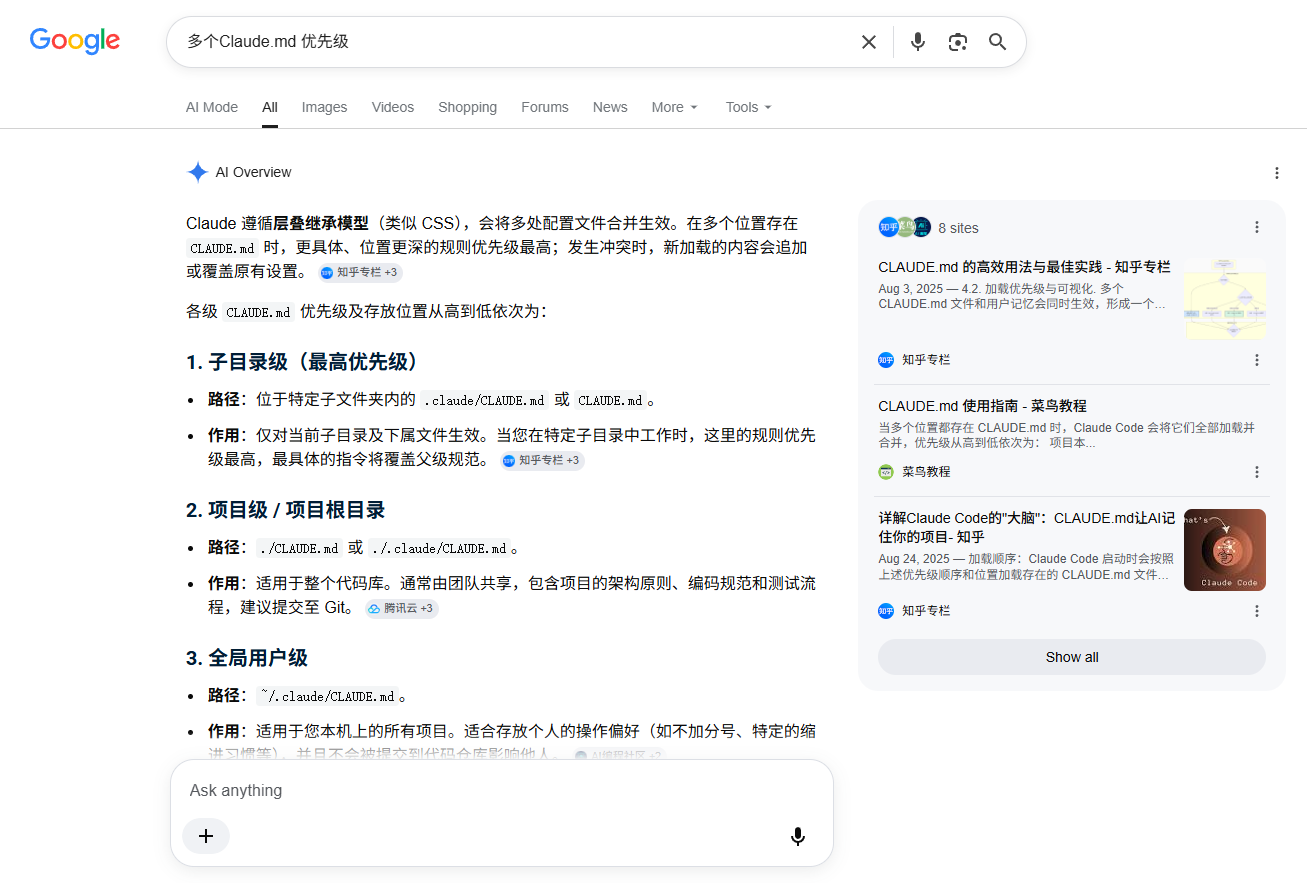The width and height of the screenshot is (1307, 883).
Task: Click source favicons beside 8 sites
Action: (905, 227)
